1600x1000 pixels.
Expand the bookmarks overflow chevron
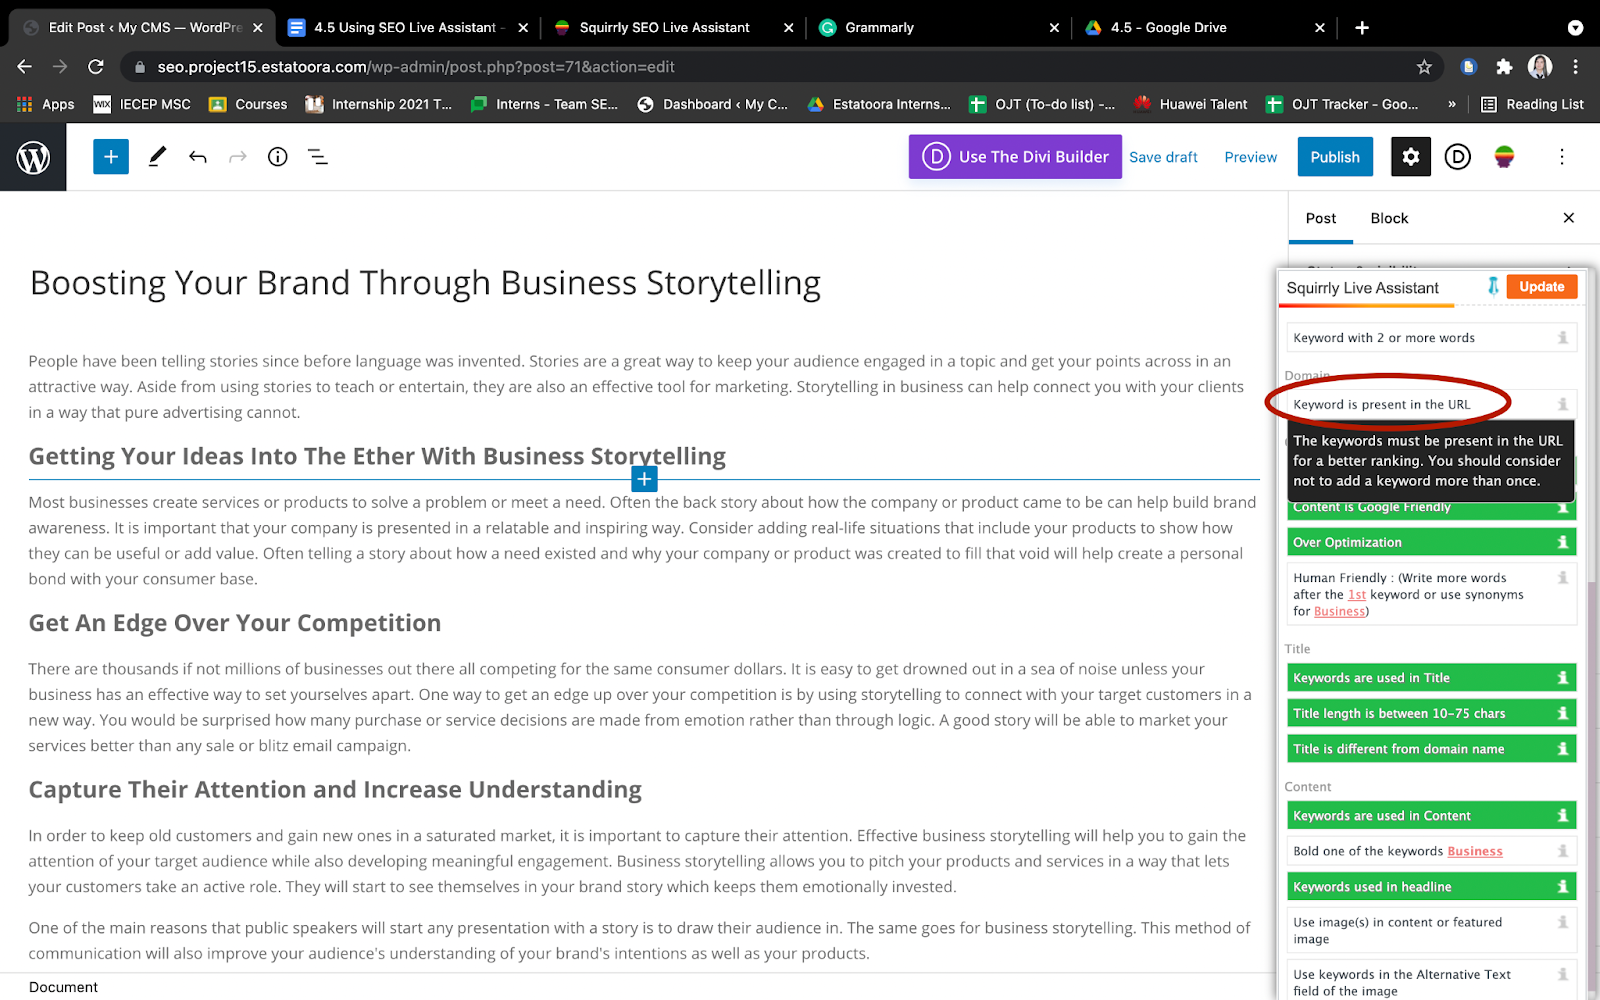click(1452, 104)
